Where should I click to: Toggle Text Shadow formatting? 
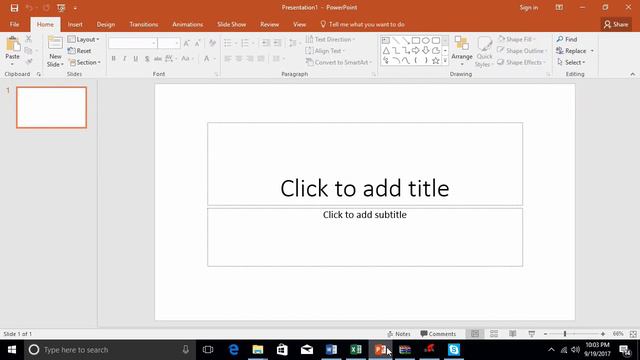[x=147, y=59]
